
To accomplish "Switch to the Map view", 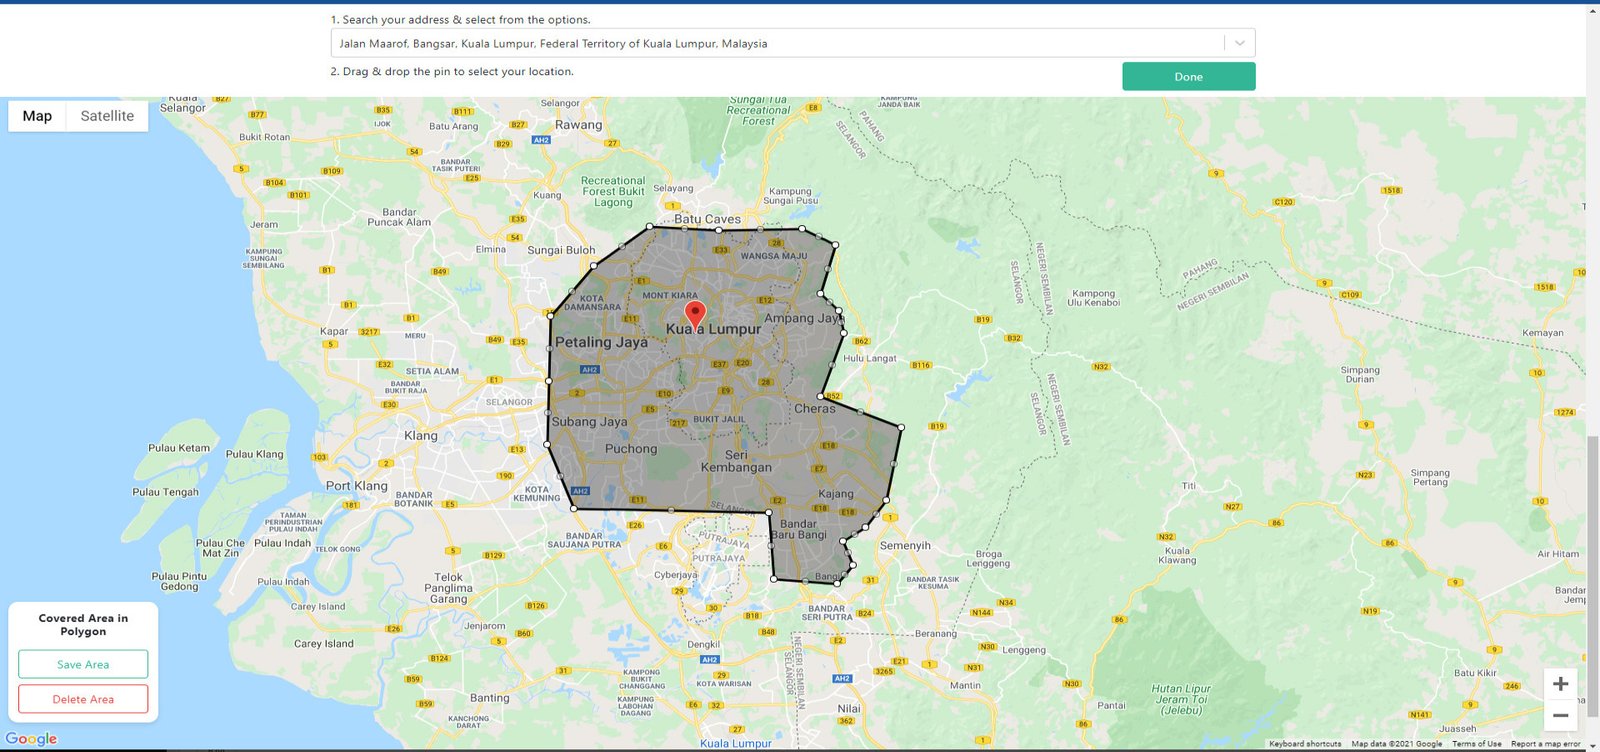I will coord(37,116).
